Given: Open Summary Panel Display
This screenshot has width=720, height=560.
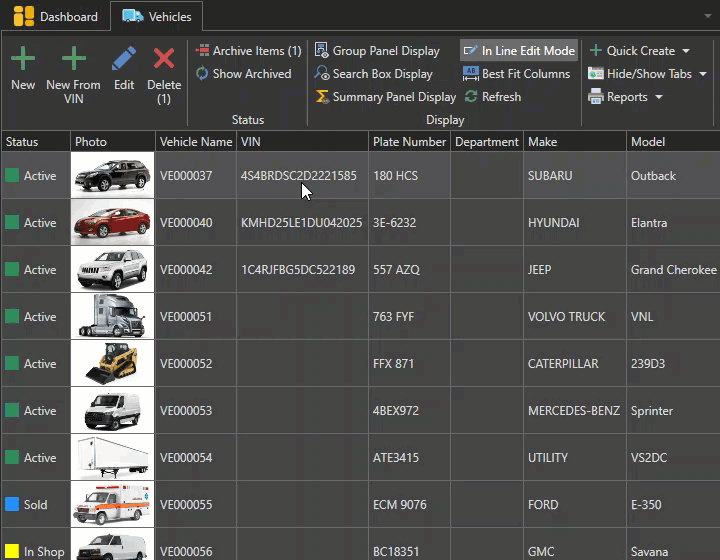Looking at the screenshot, I should pyautogui.click(x=385, y=97).
